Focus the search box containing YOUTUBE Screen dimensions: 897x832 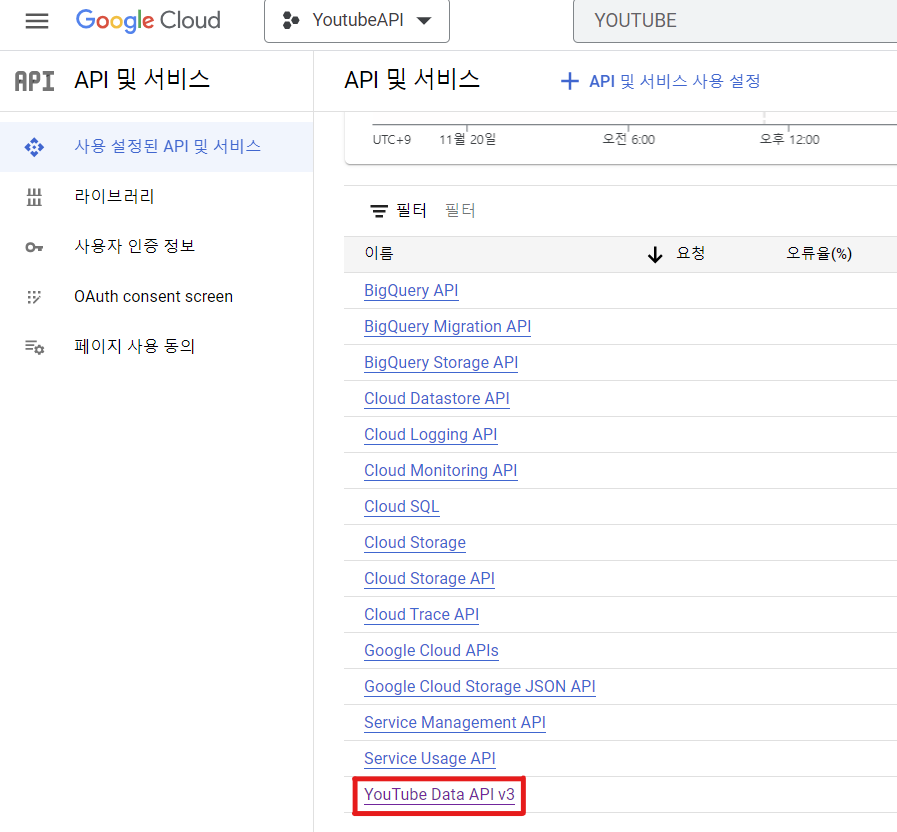(x=735, y=21)
